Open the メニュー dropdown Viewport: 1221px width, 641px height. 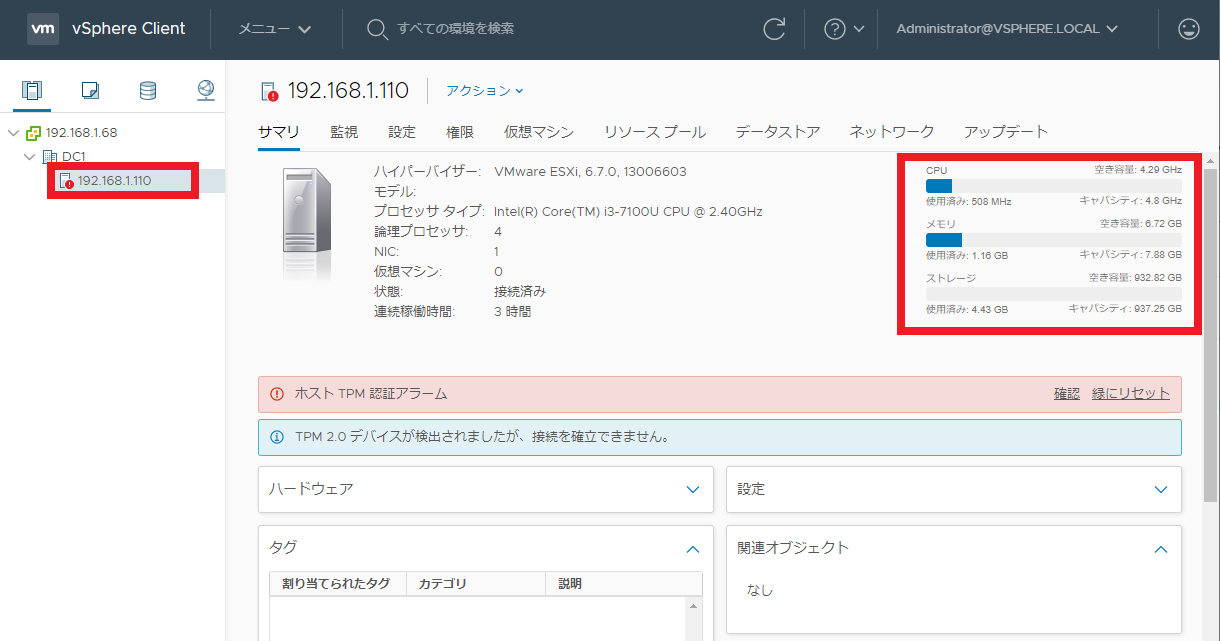coord(274,29)
